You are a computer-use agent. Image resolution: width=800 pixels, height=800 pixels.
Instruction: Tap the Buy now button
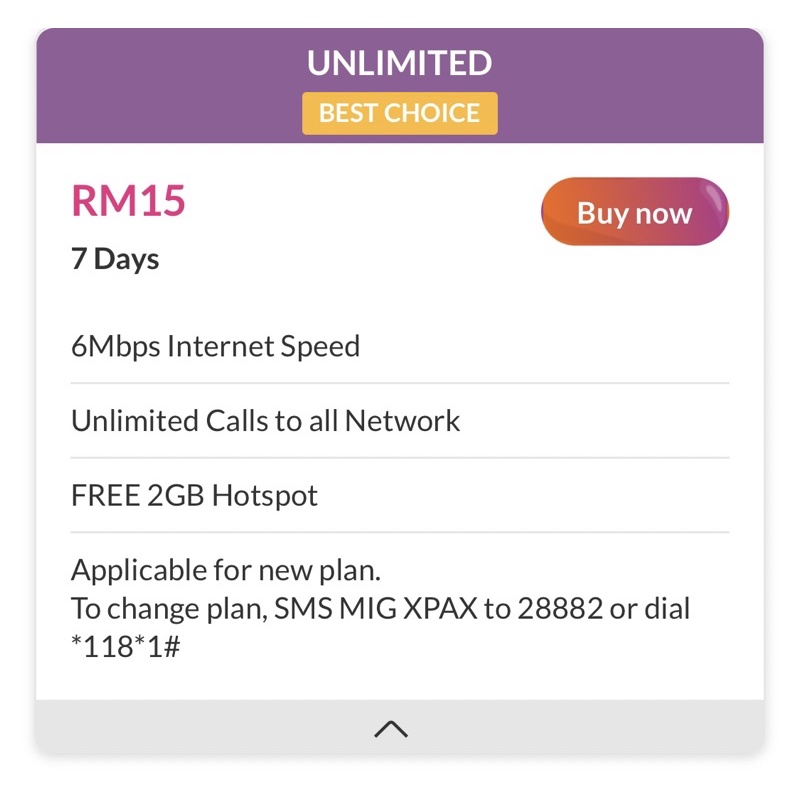[x=634, y=212]
